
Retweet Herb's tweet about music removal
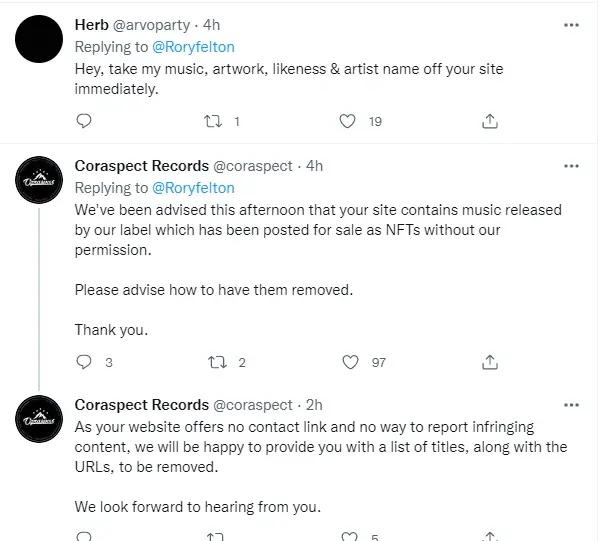[213, 121]
